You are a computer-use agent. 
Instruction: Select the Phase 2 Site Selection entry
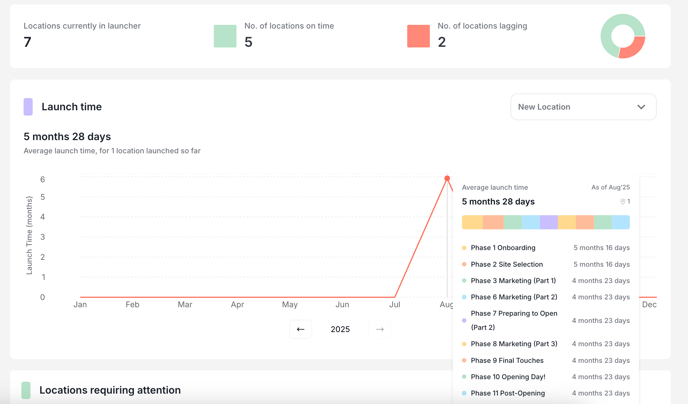(507, 265)
